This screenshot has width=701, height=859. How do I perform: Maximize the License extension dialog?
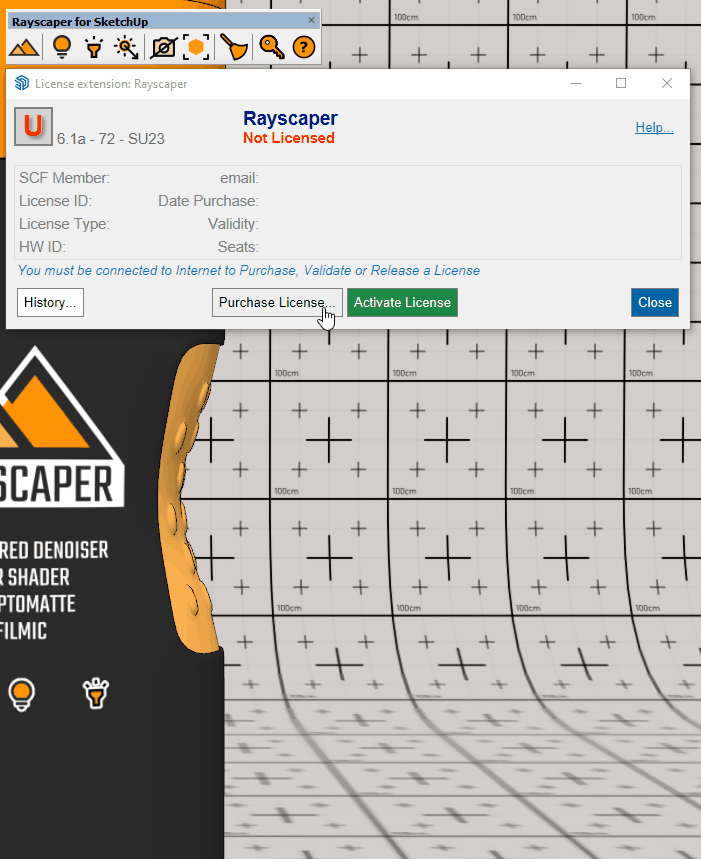(x=621, y=83)
